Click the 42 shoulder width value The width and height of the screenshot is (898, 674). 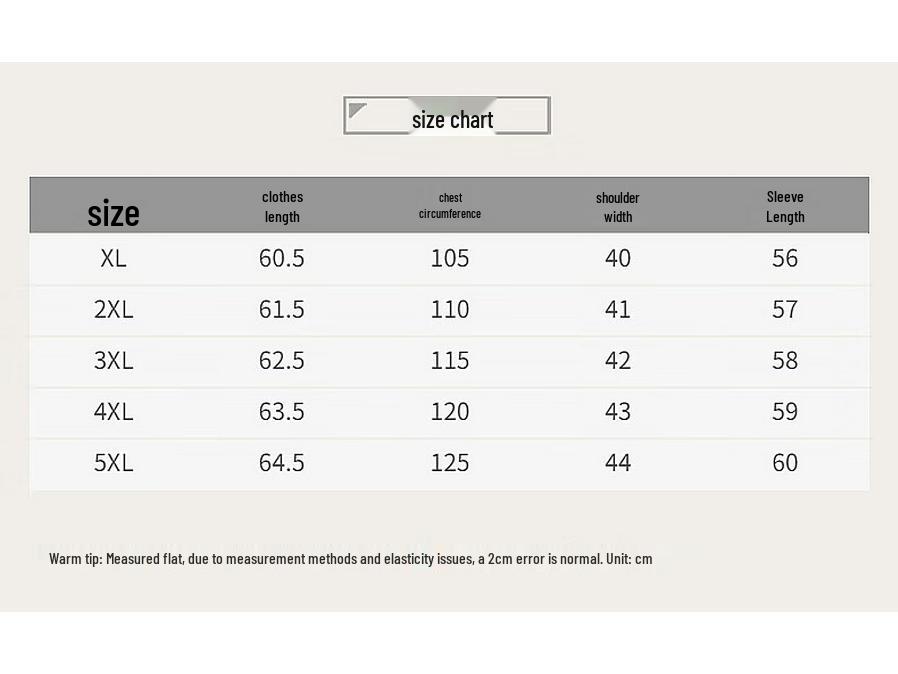[x=618, y=361]
